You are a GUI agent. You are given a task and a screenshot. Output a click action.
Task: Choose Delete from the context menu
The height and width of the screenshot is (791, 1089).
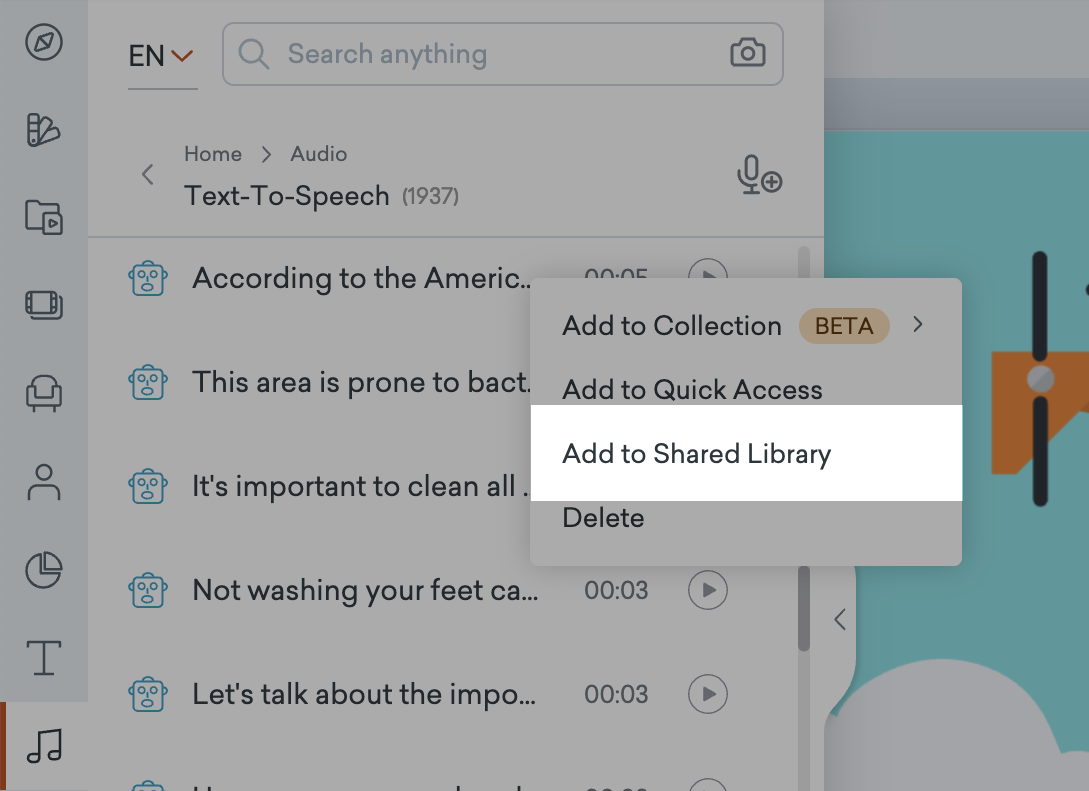[604, 517]
